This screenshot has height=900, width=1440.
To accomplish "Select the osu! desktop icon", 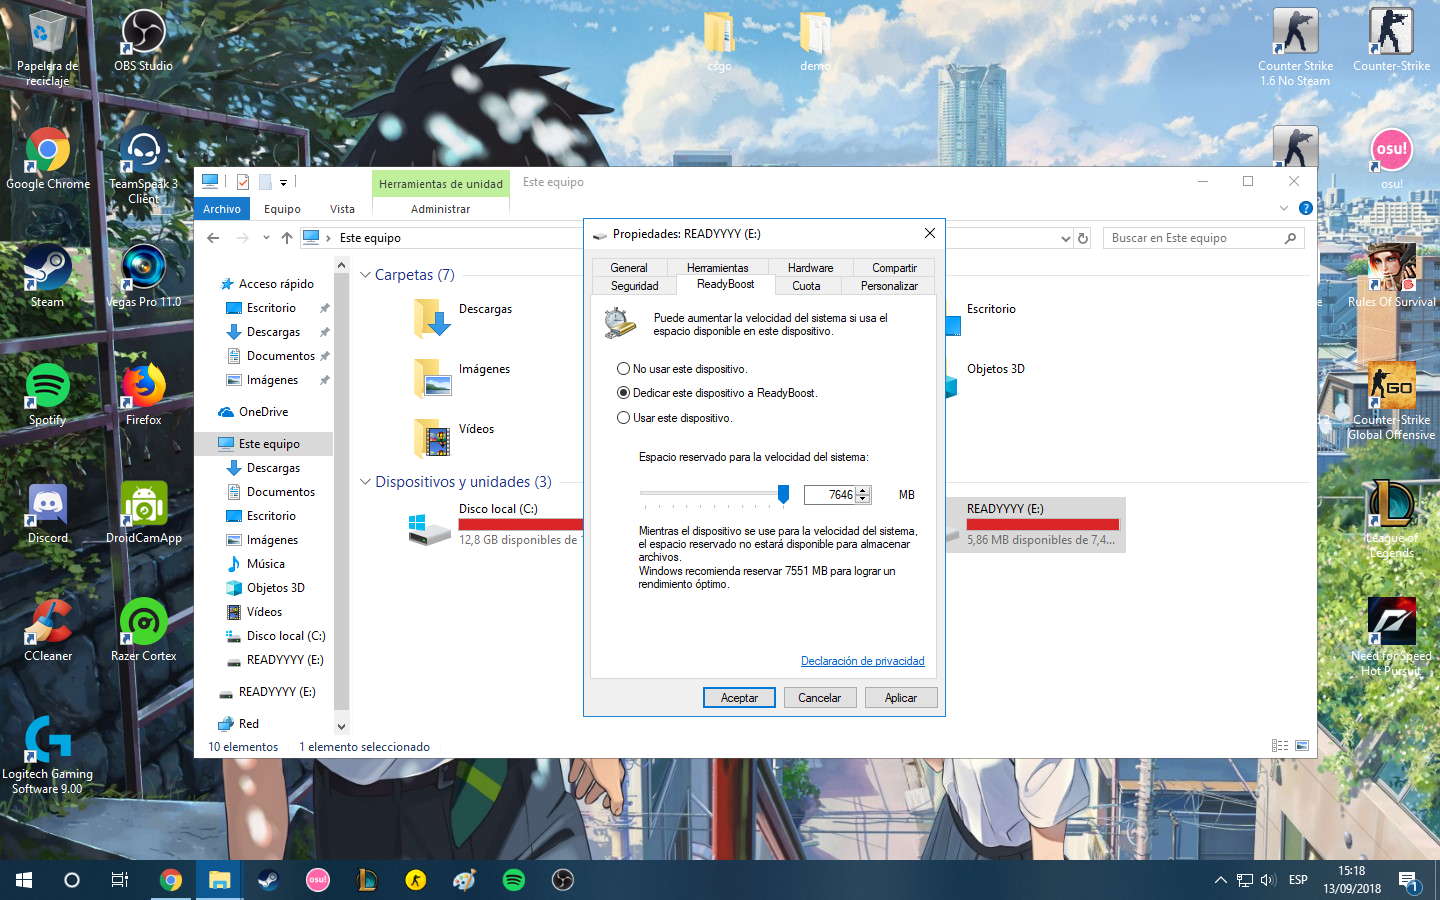I will (1391, 158).
